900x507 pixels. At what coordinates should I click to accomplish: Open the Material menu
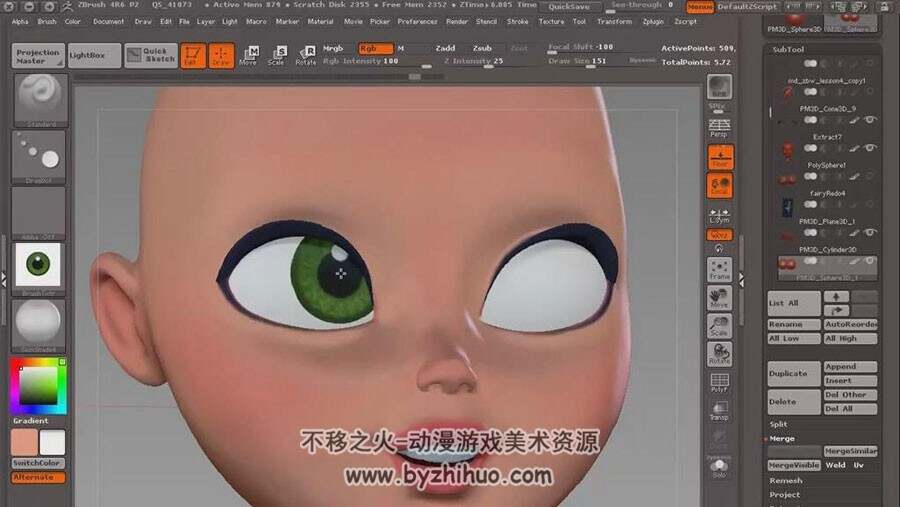[x=320, y=22]
